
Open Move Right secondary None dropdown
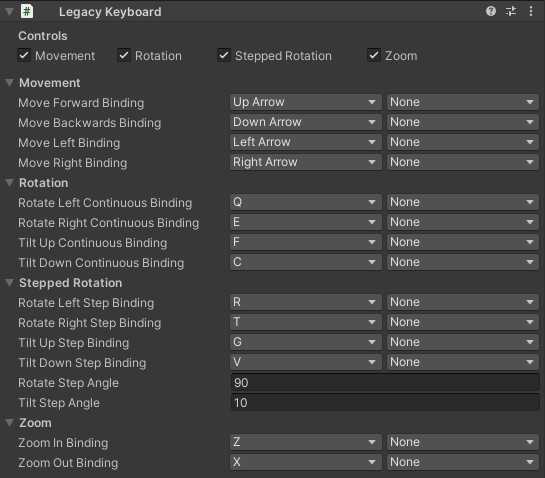(463, 162)
